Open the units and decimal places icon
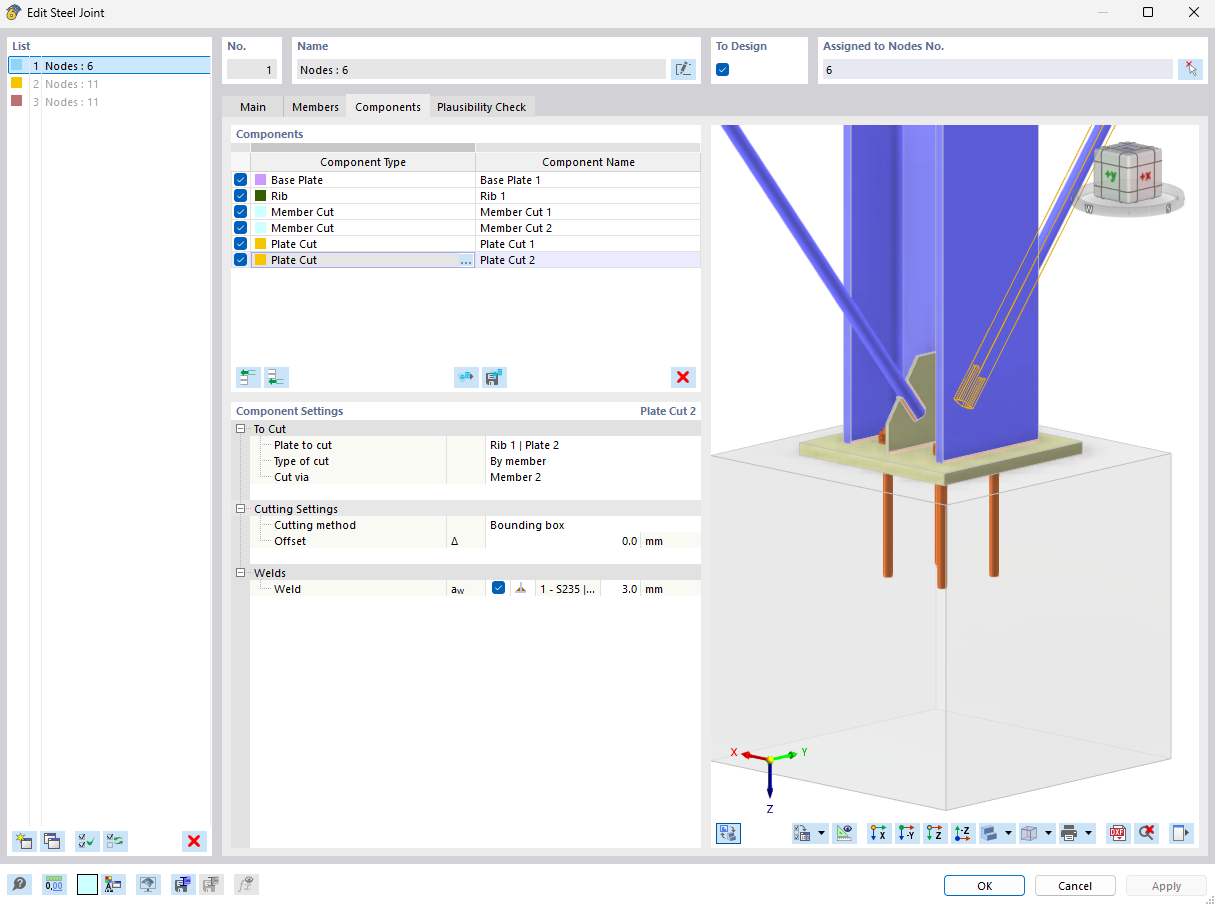 53,885
